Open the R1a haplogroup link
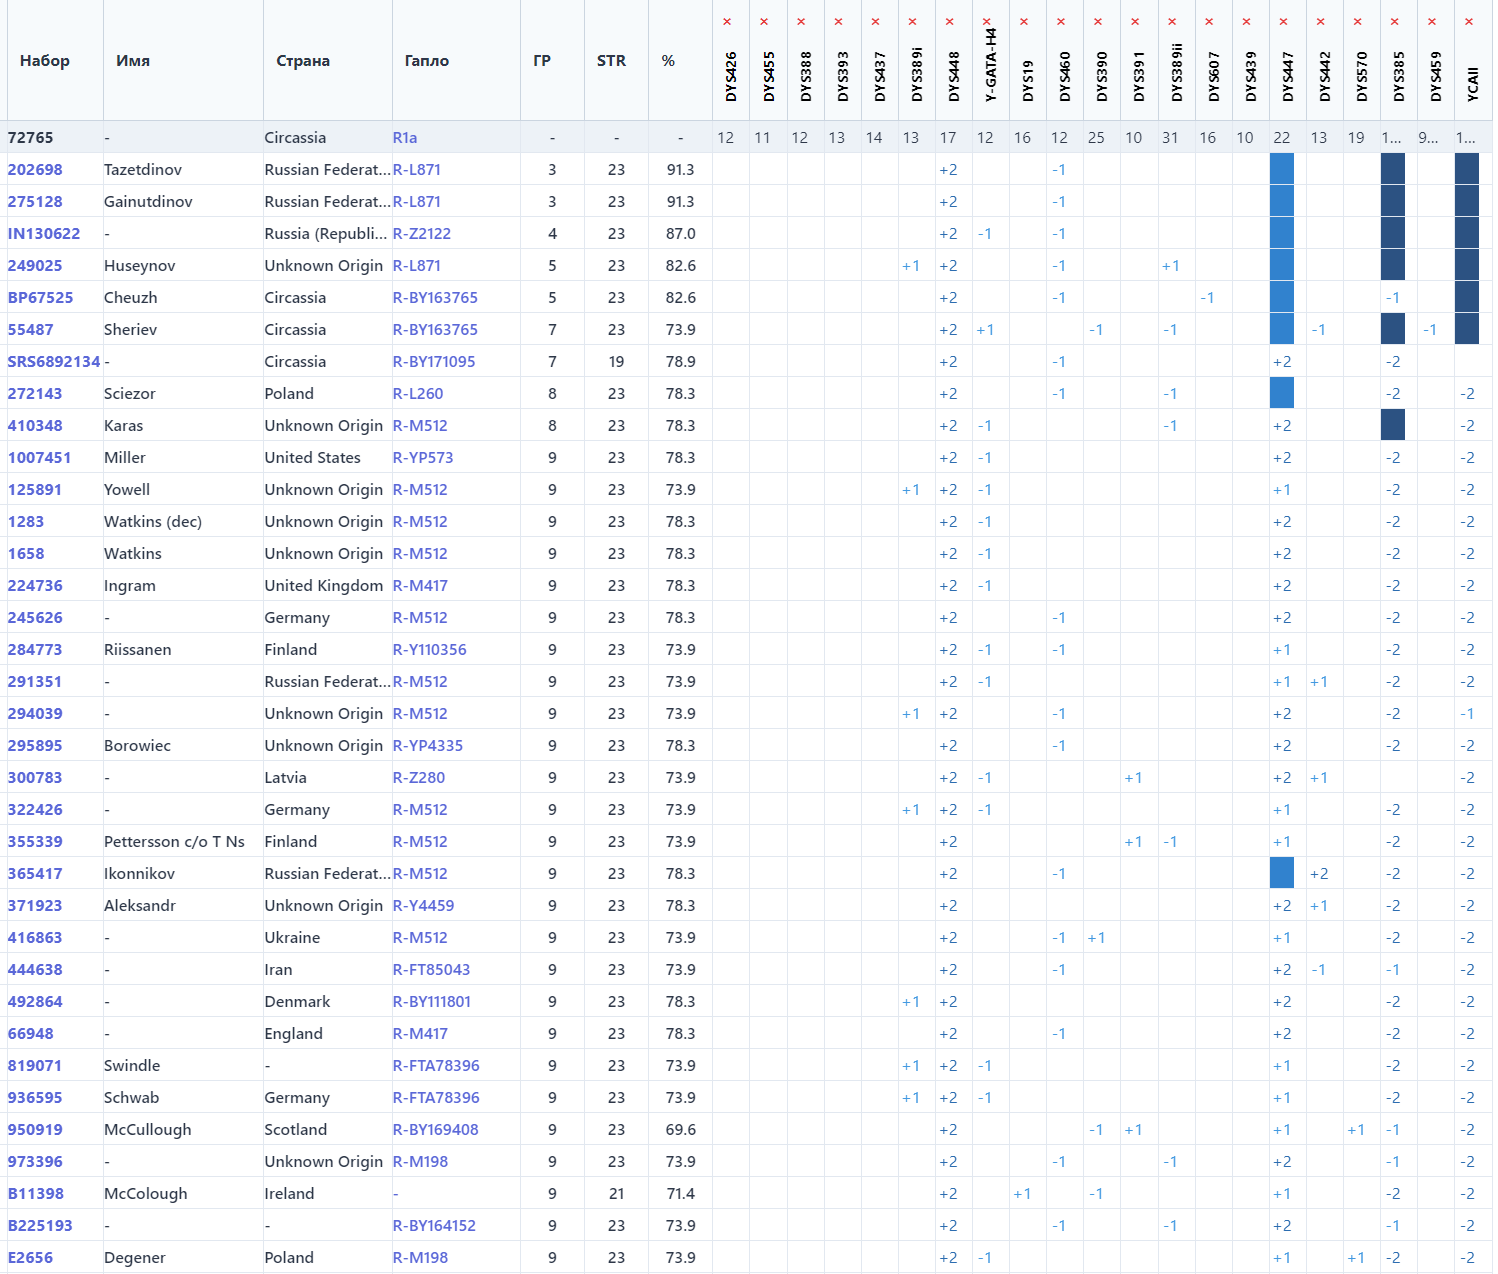 [x=405, y=138]
